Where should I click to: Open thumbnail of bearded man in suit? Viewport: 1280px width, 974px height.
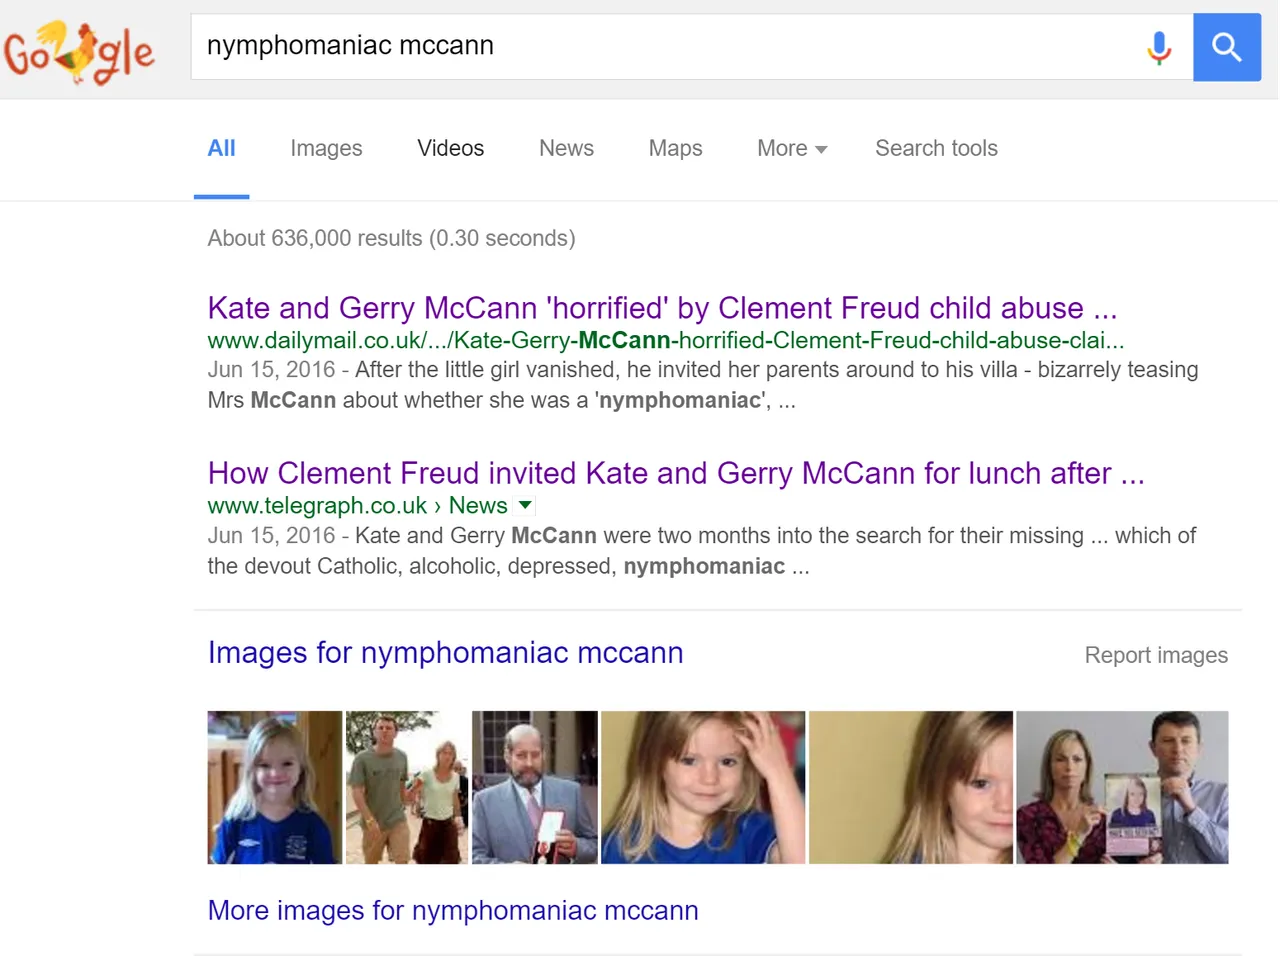click(535, 787)
